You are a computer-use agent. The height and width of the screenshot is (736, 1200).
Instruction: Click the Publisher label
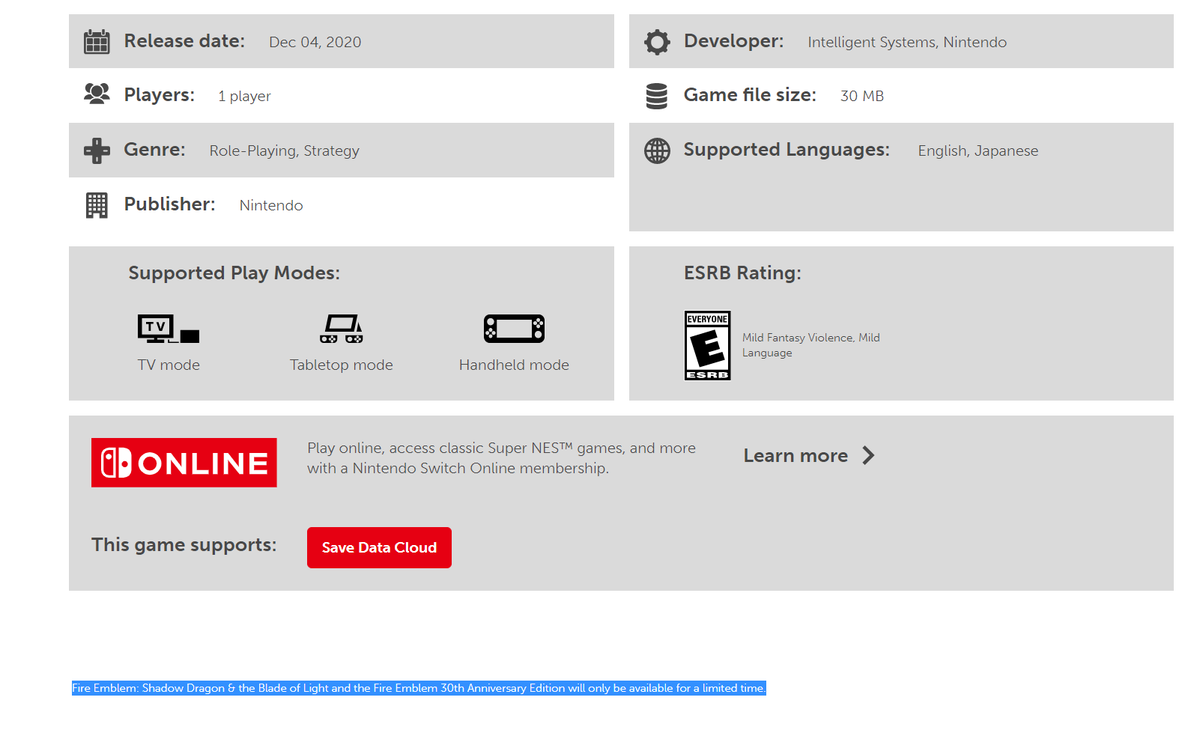click(x=170, y=204)
